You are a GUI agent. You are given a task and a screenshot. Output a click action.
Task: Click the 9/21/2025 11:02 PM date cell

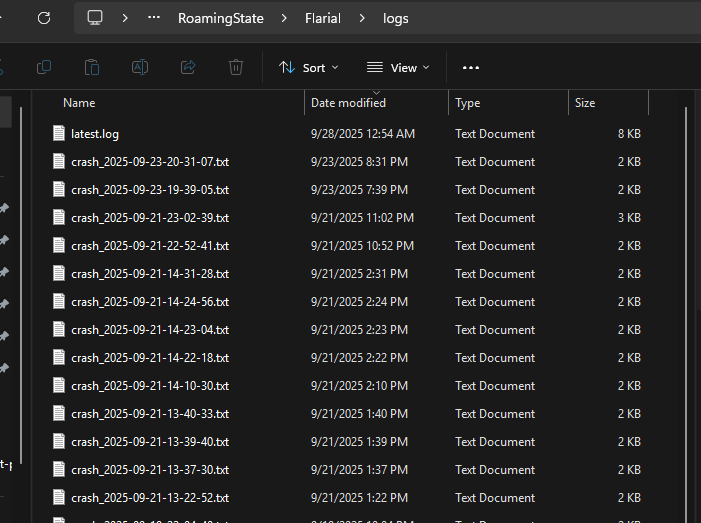point(363,218)
